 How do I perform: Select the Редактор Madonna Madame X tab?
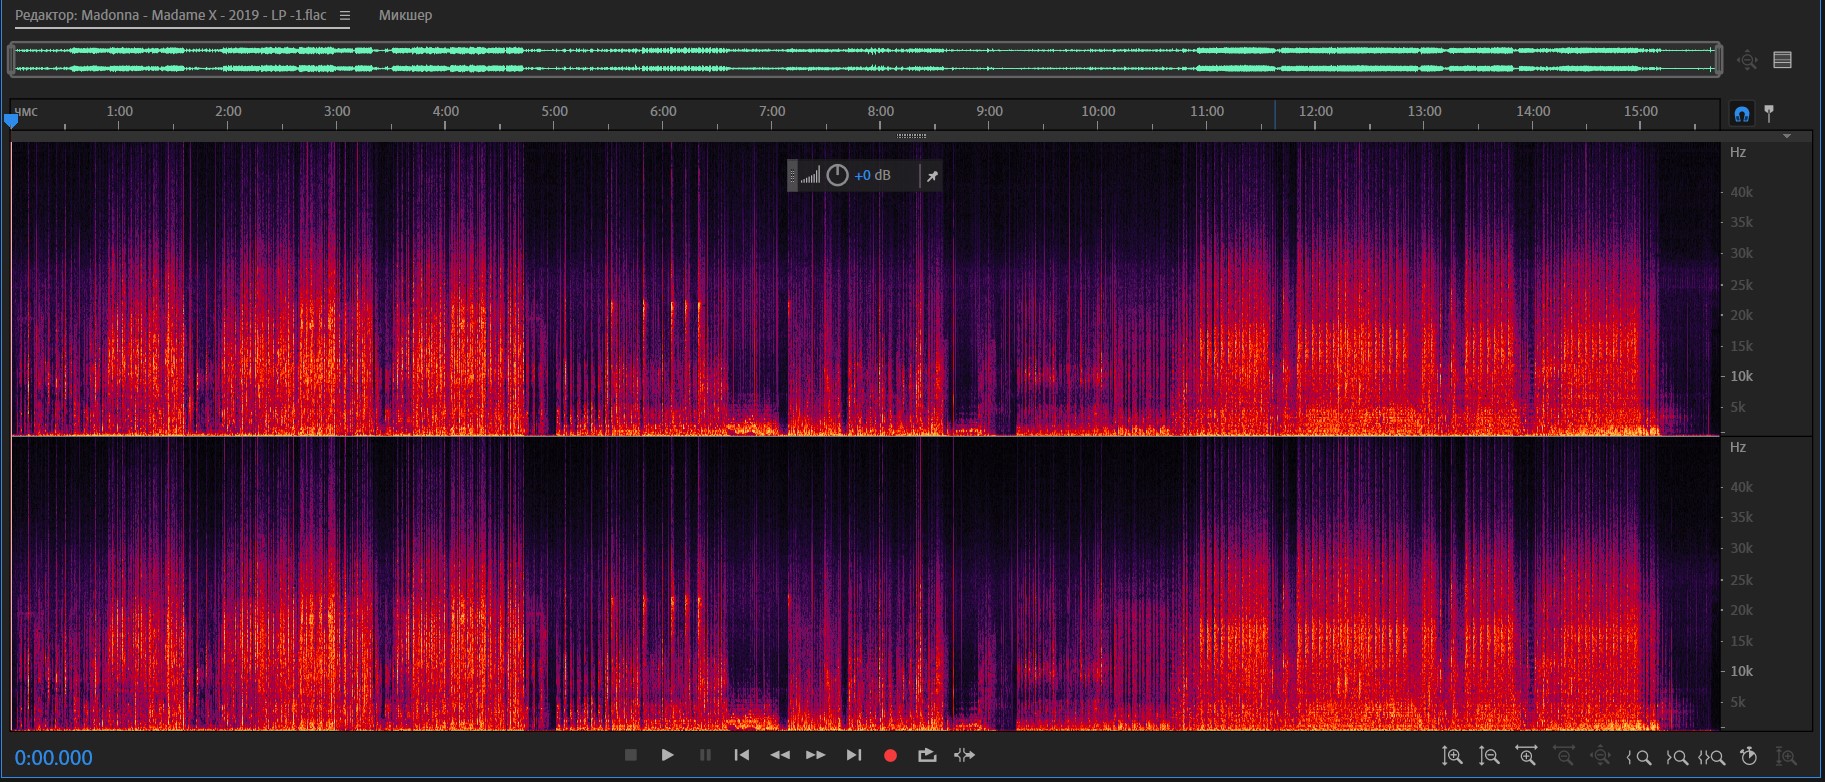pyautogui.click(x=170, y=16)
